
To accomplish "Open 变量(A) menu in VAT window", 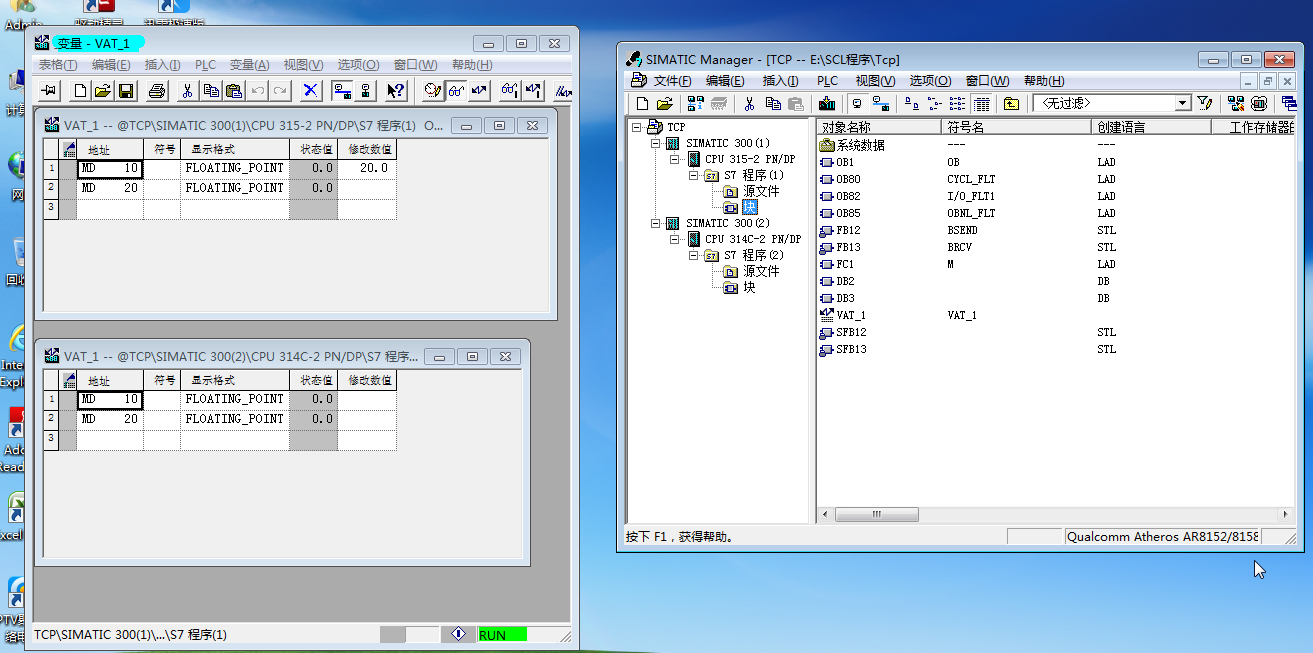I will [249, 65].
